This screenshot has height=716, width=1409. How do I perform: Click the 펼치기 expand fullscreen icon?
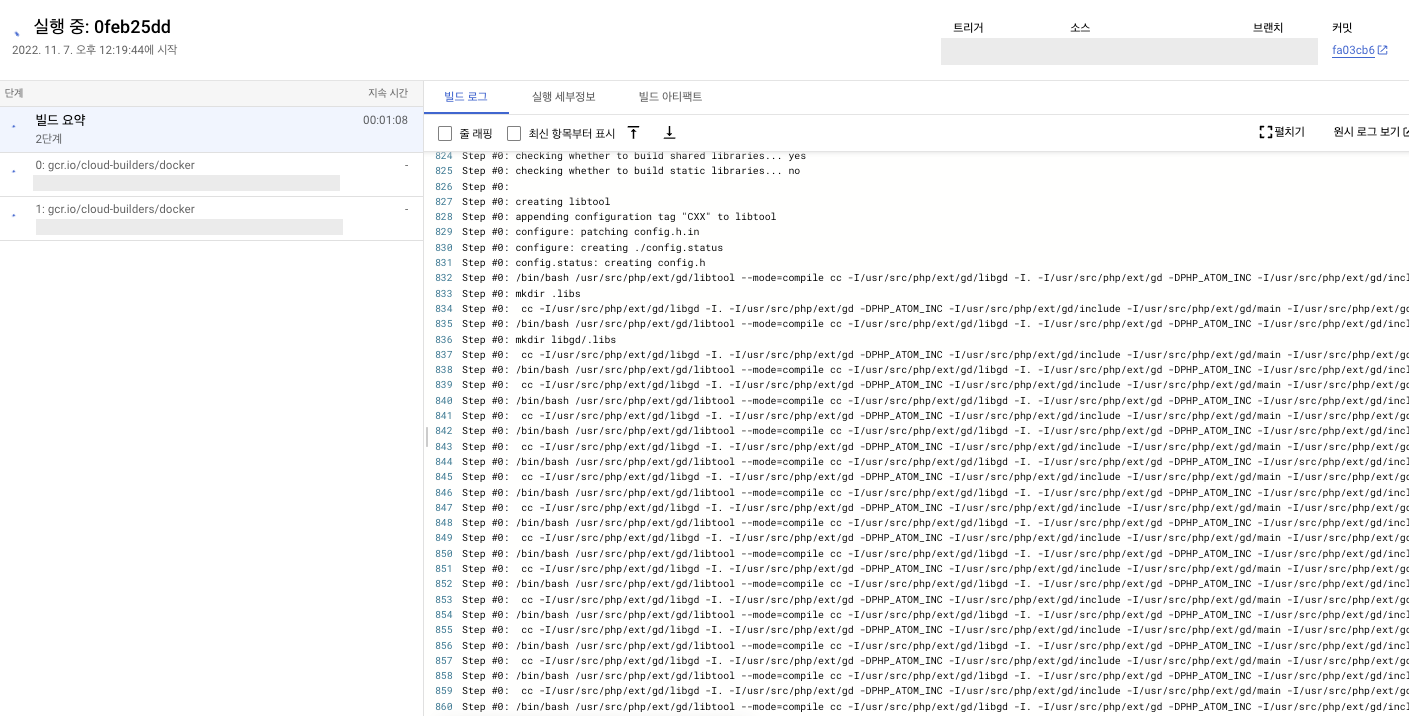pos(1265,132)
